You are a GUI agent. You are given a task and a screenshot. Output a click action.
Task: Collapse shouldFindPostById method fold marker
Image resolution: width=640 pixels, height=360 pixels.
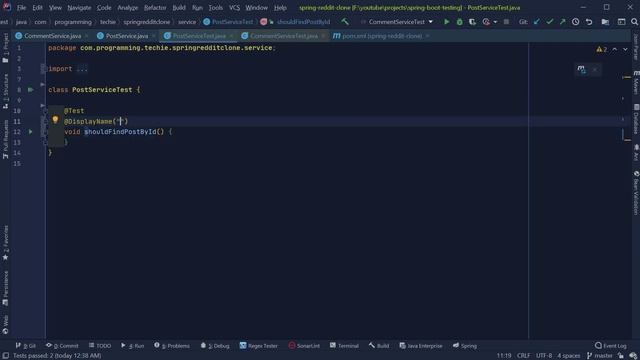click(x=42, y=106)
